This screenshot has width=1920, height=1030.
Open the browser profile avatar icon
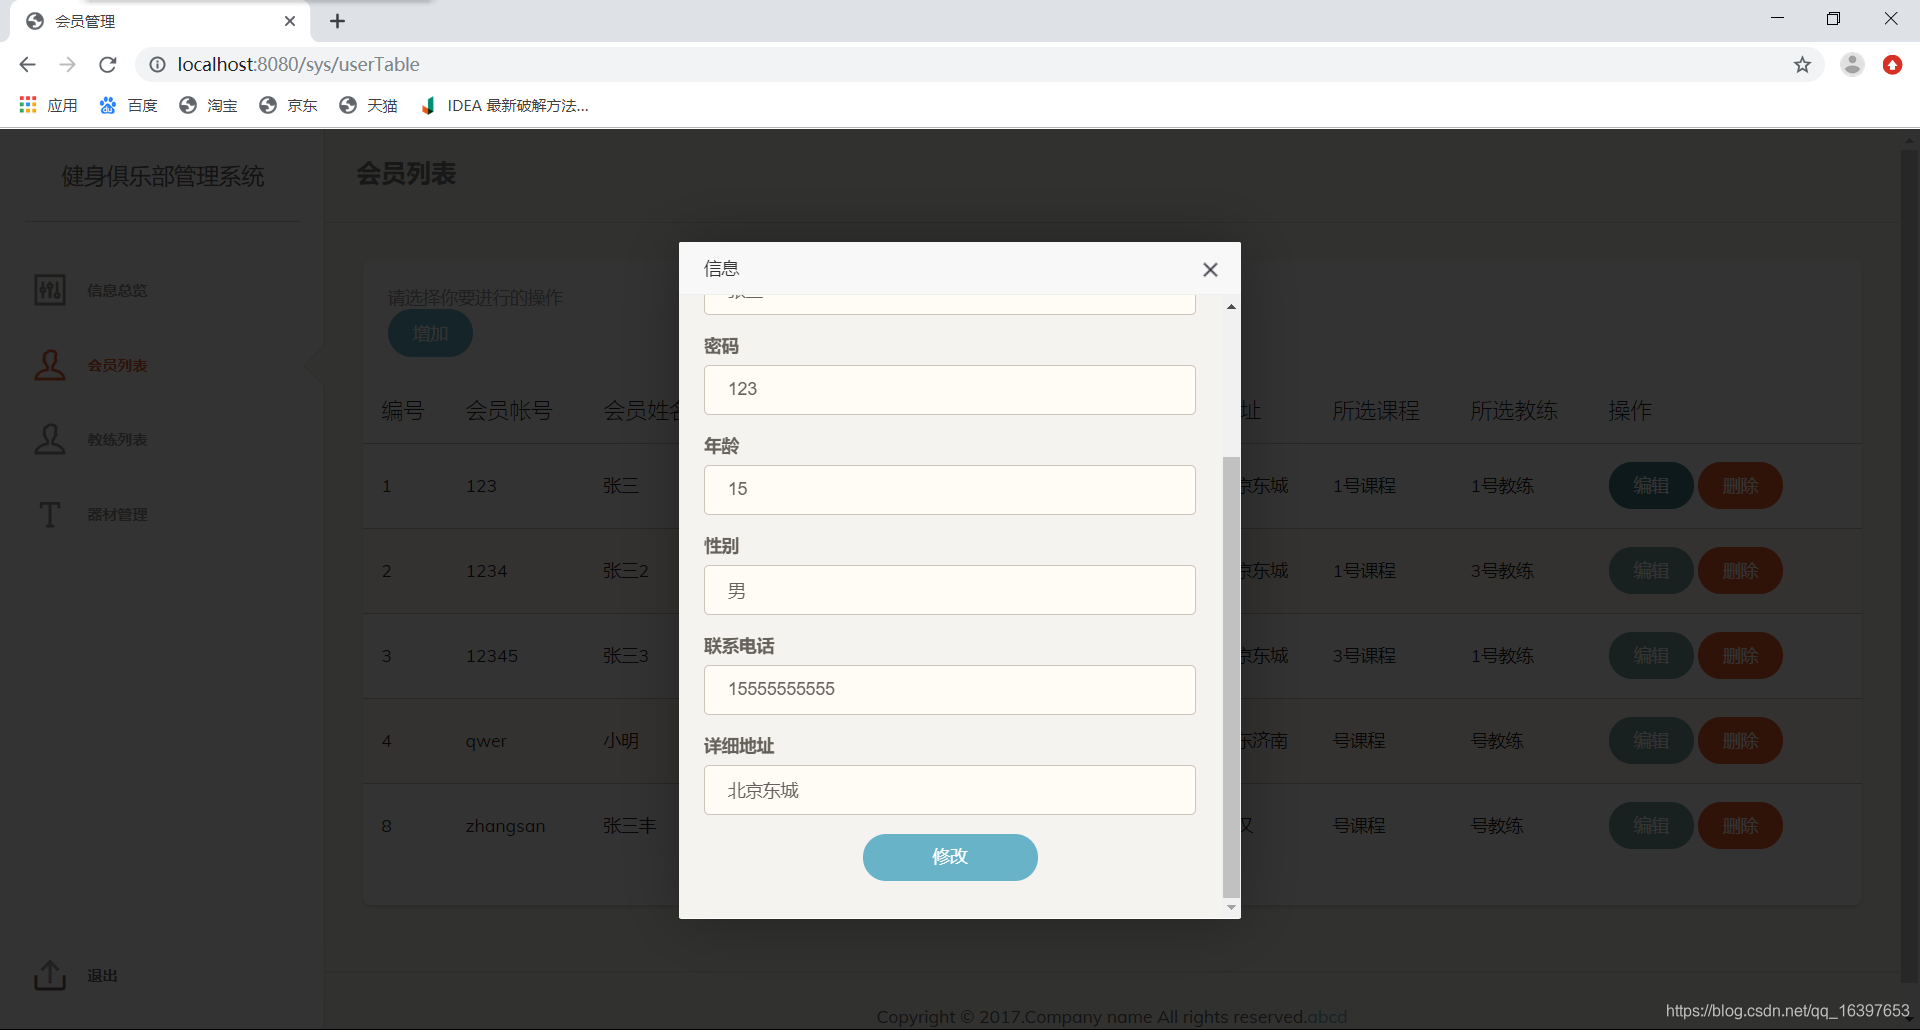[x=1852, y=65]
